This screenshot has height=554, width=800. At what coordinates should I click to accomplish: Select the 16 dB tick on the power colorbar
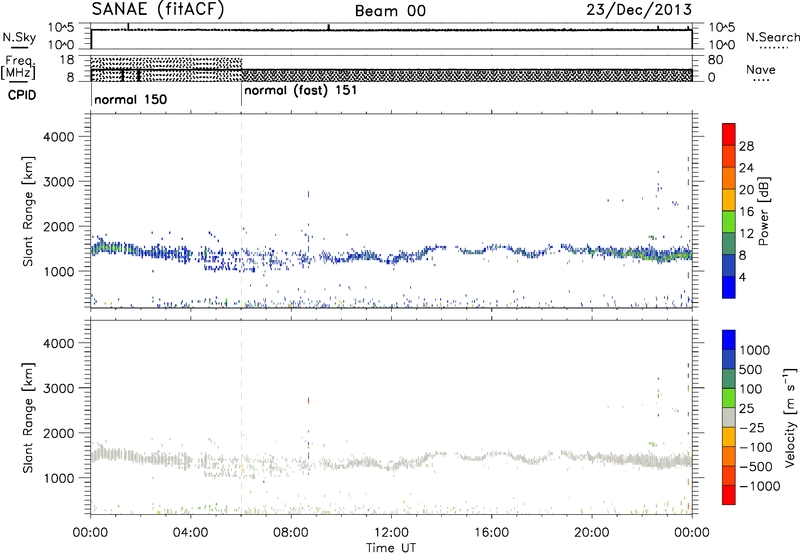point(746,212)
